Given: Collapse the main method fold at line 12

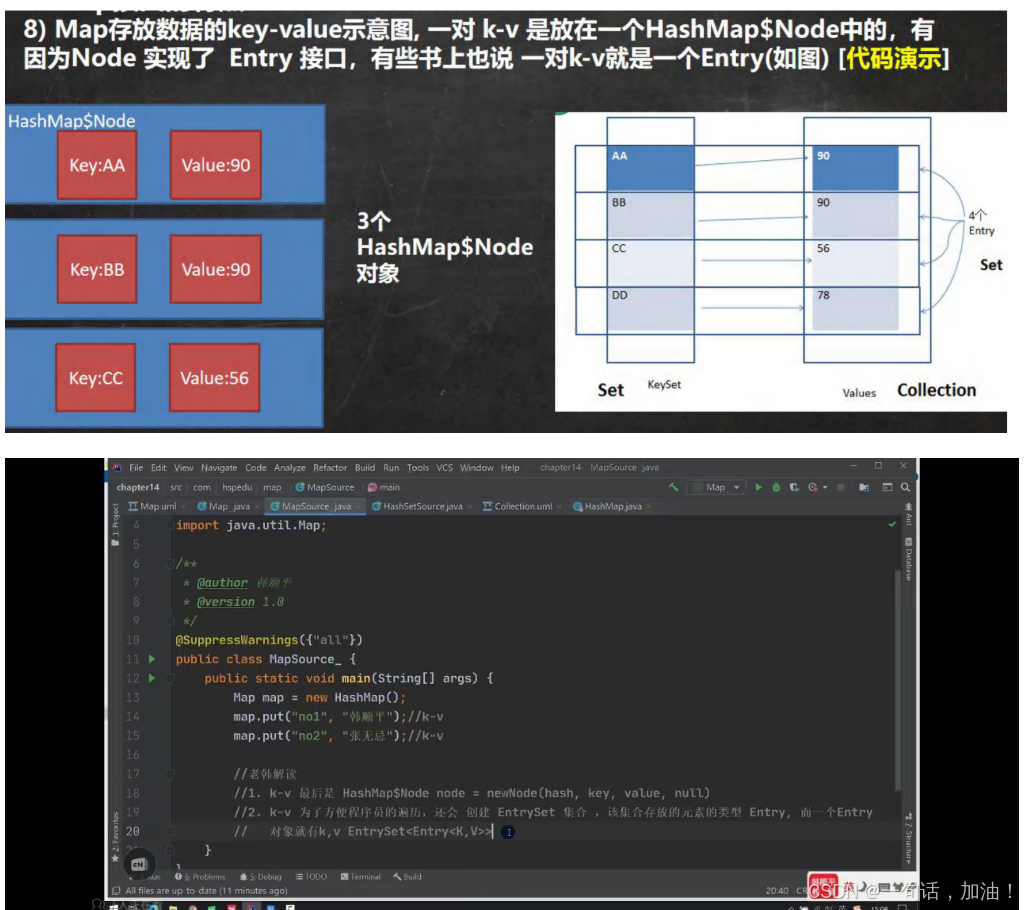Looking at the screenshot, I should pyautogui.click(x=170, y=678).
